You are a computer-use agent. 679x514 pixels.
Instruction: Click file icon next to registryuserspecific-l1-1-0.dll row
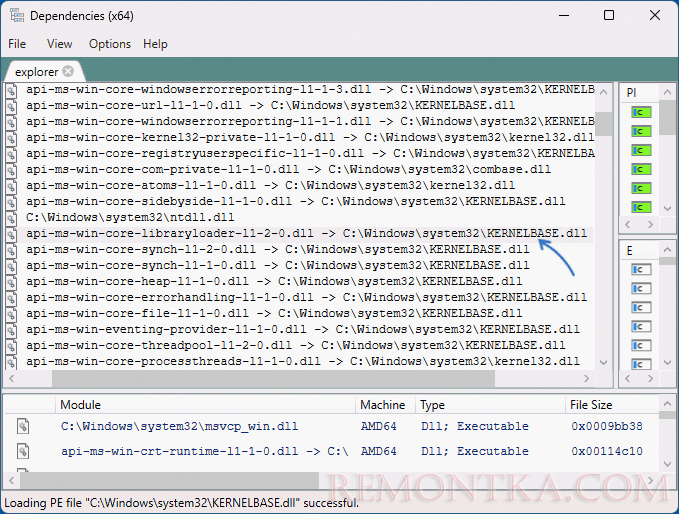(x=11, y=155)
